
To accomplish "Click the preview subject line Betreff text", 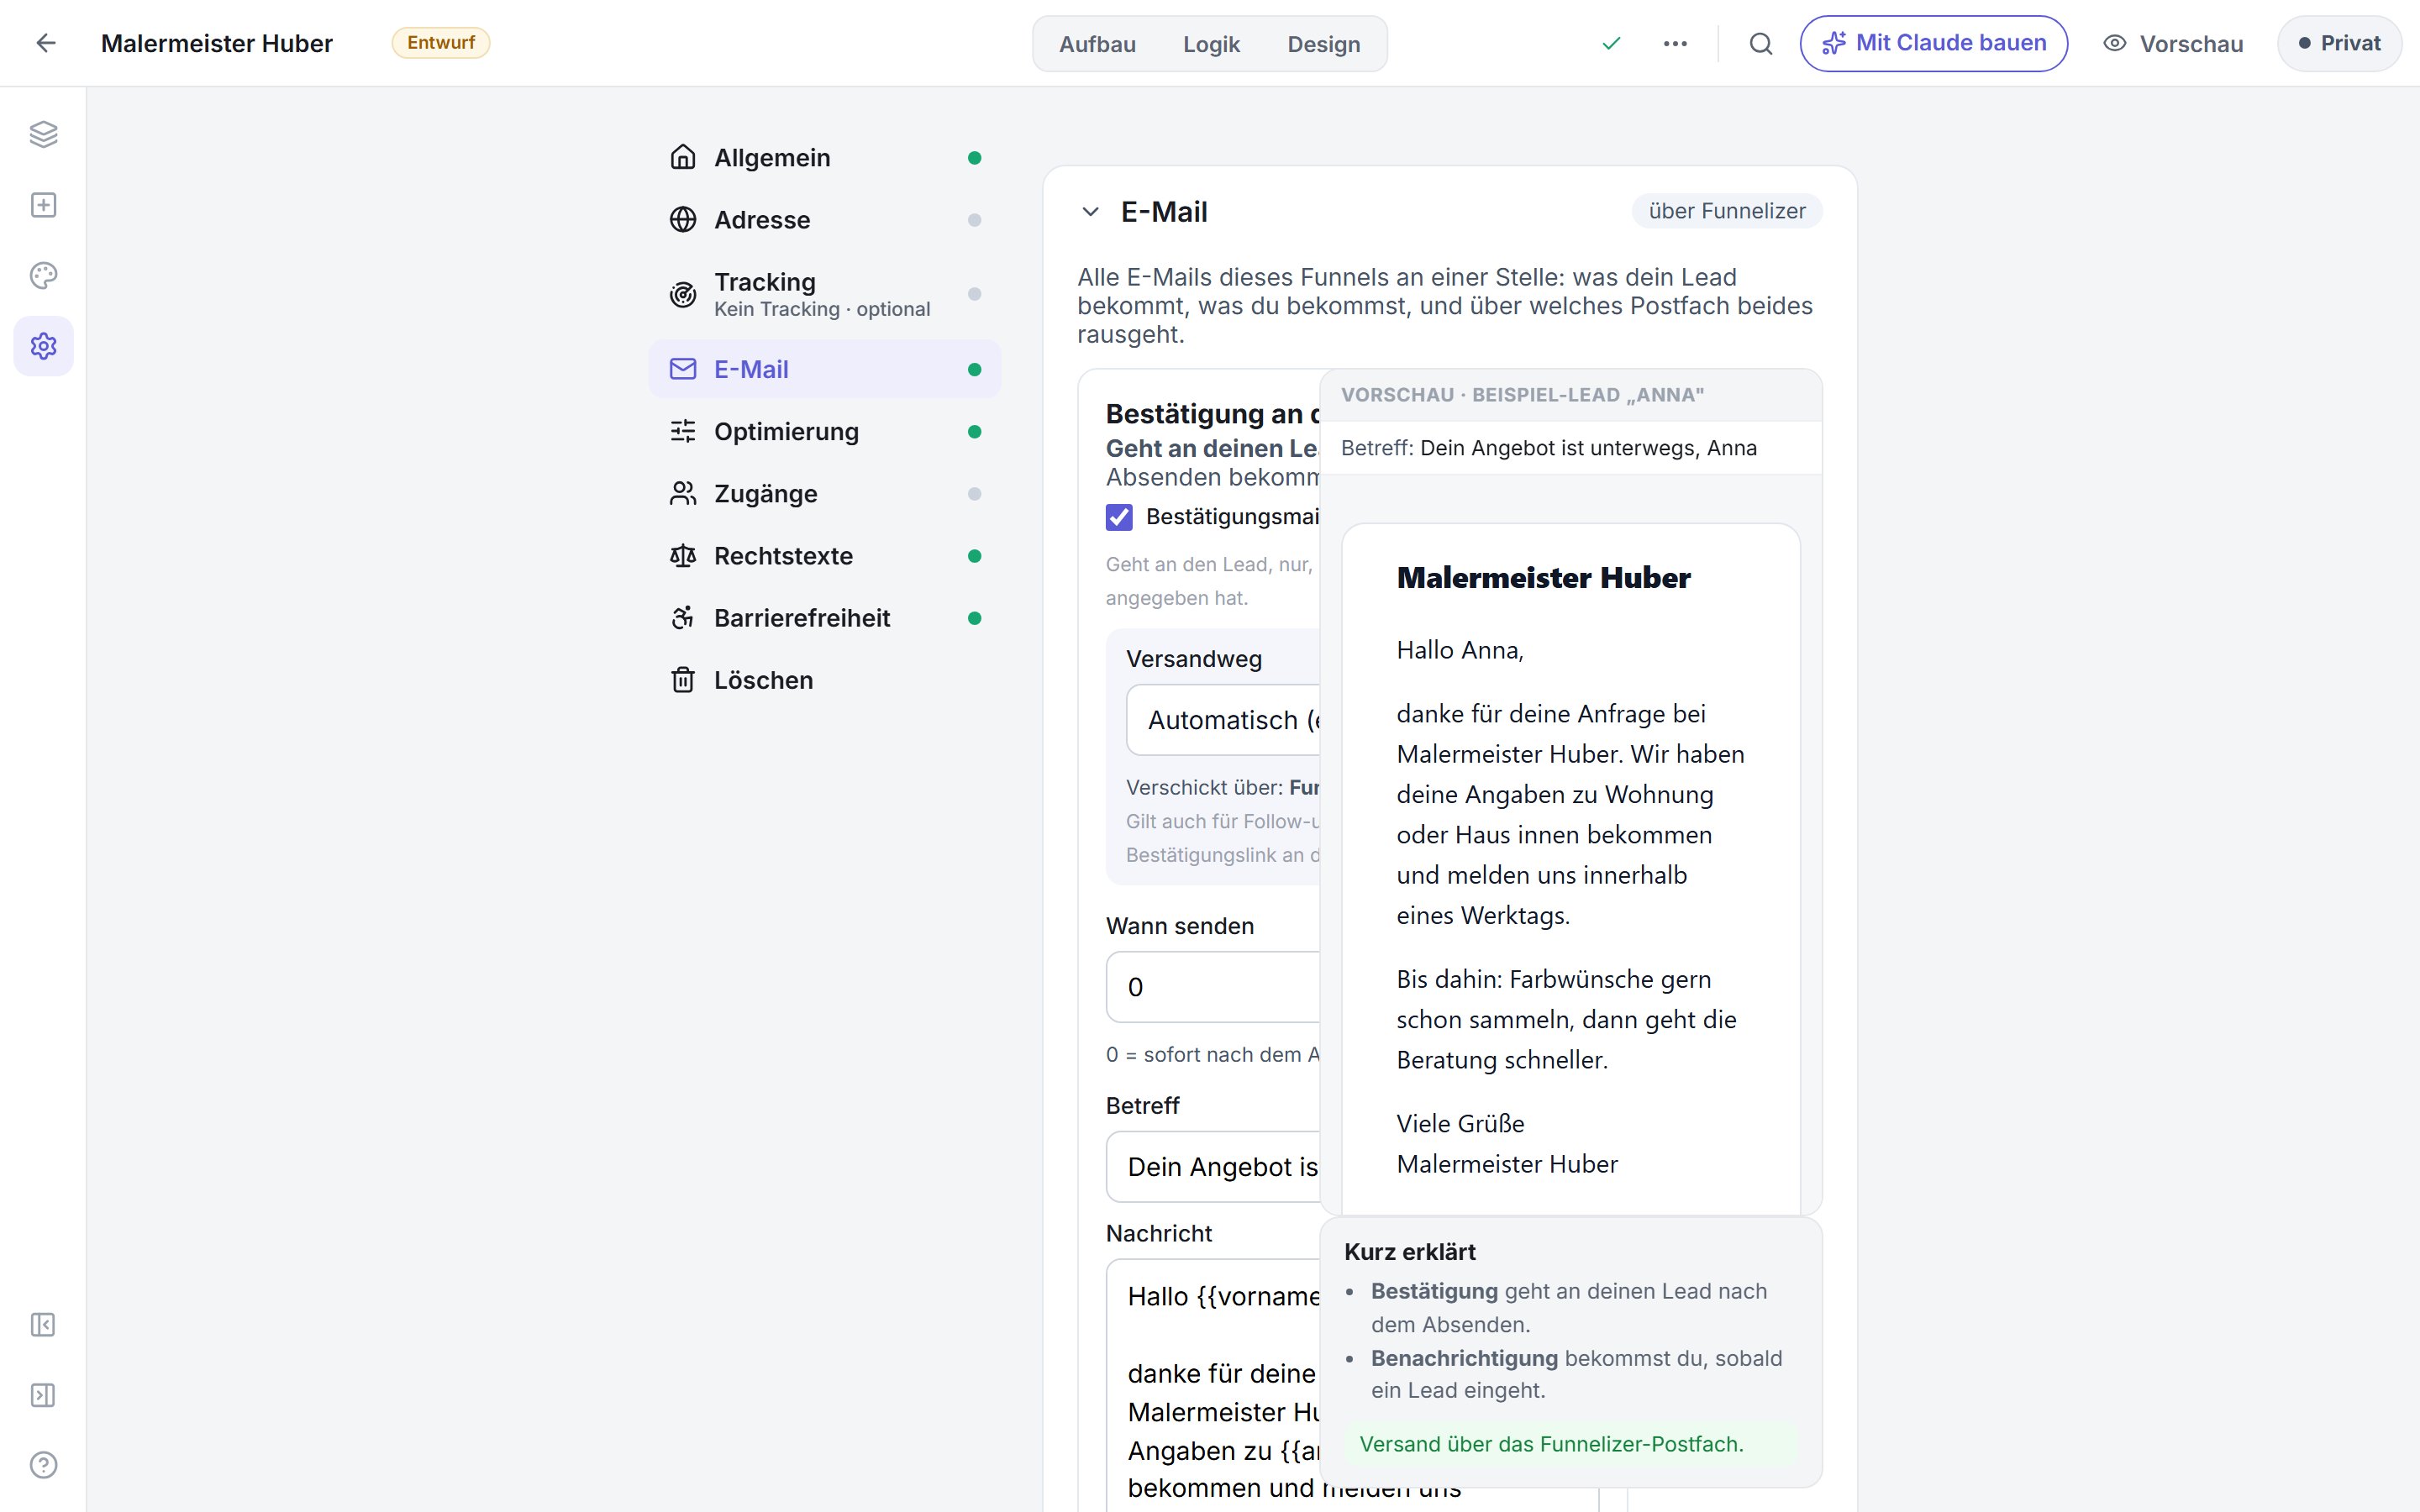I will click(x=1548, y=448).
